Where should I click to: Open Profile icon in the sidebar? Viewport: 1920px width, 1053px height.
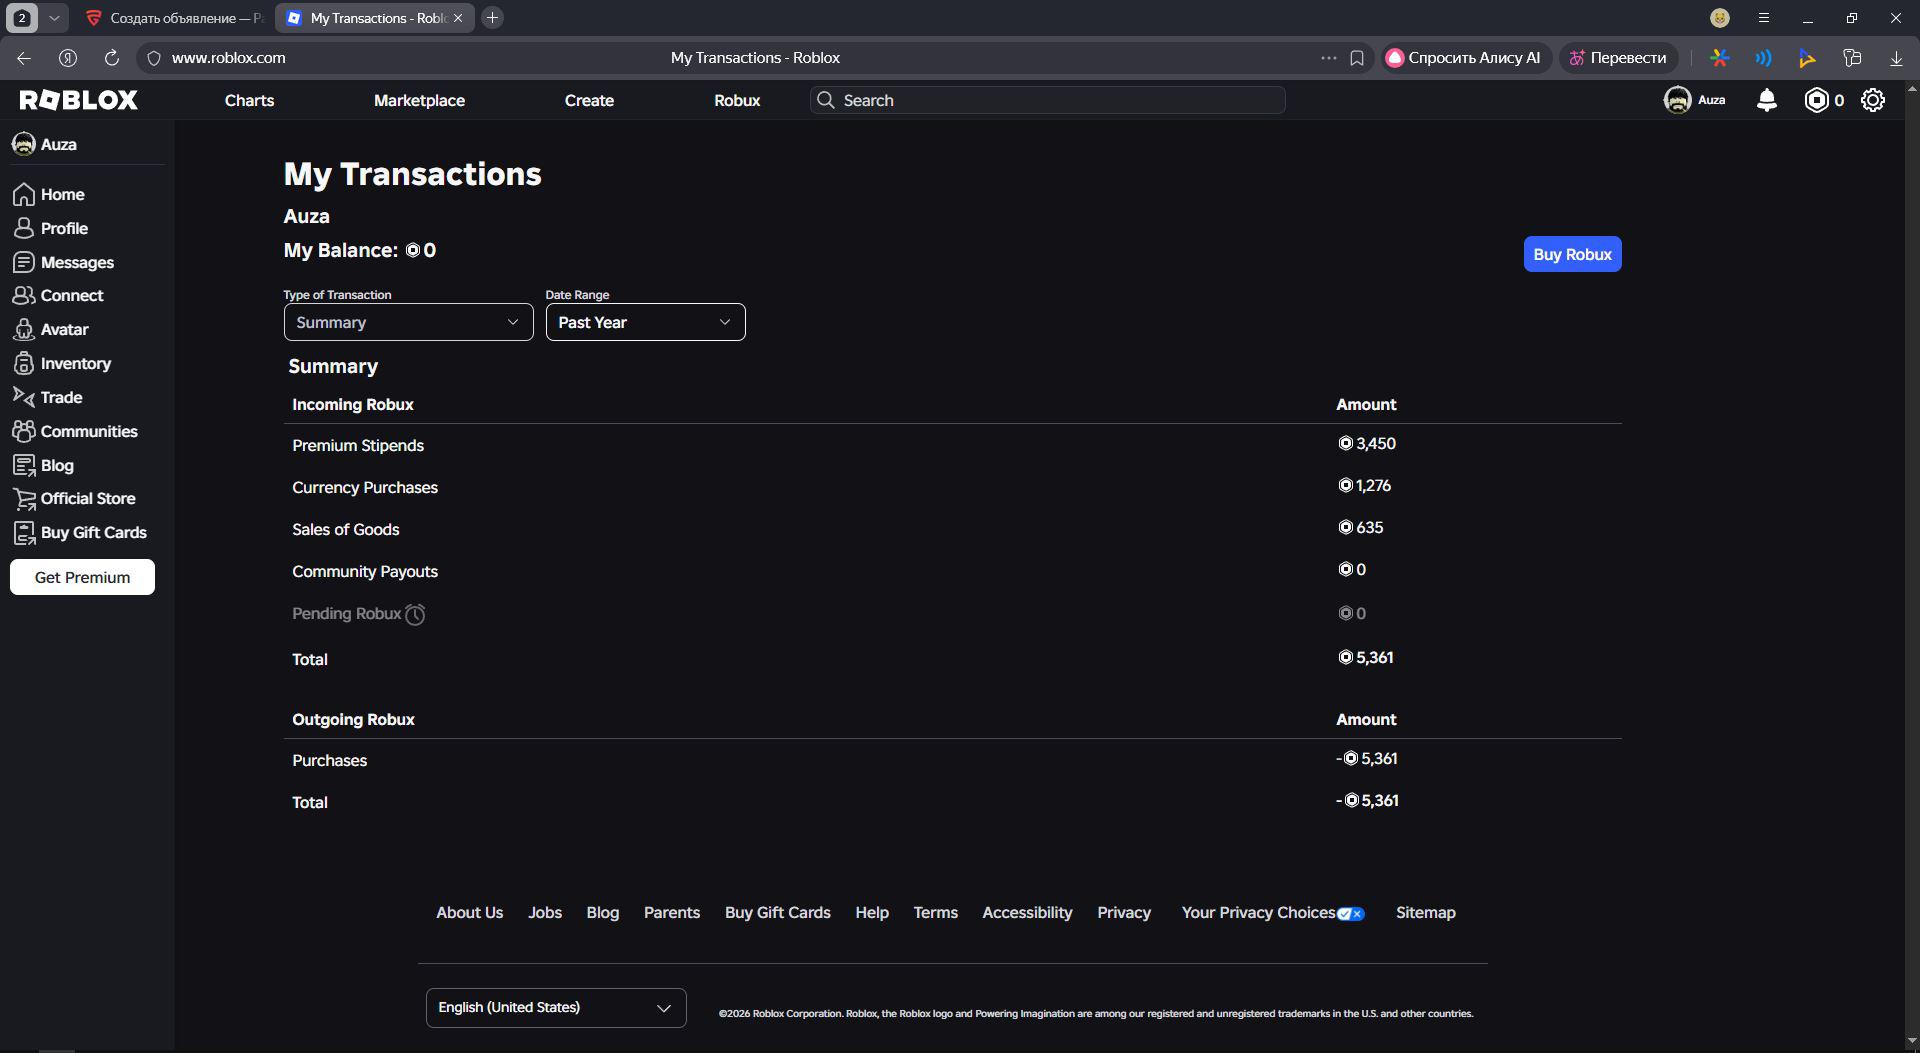pos(24,228)
